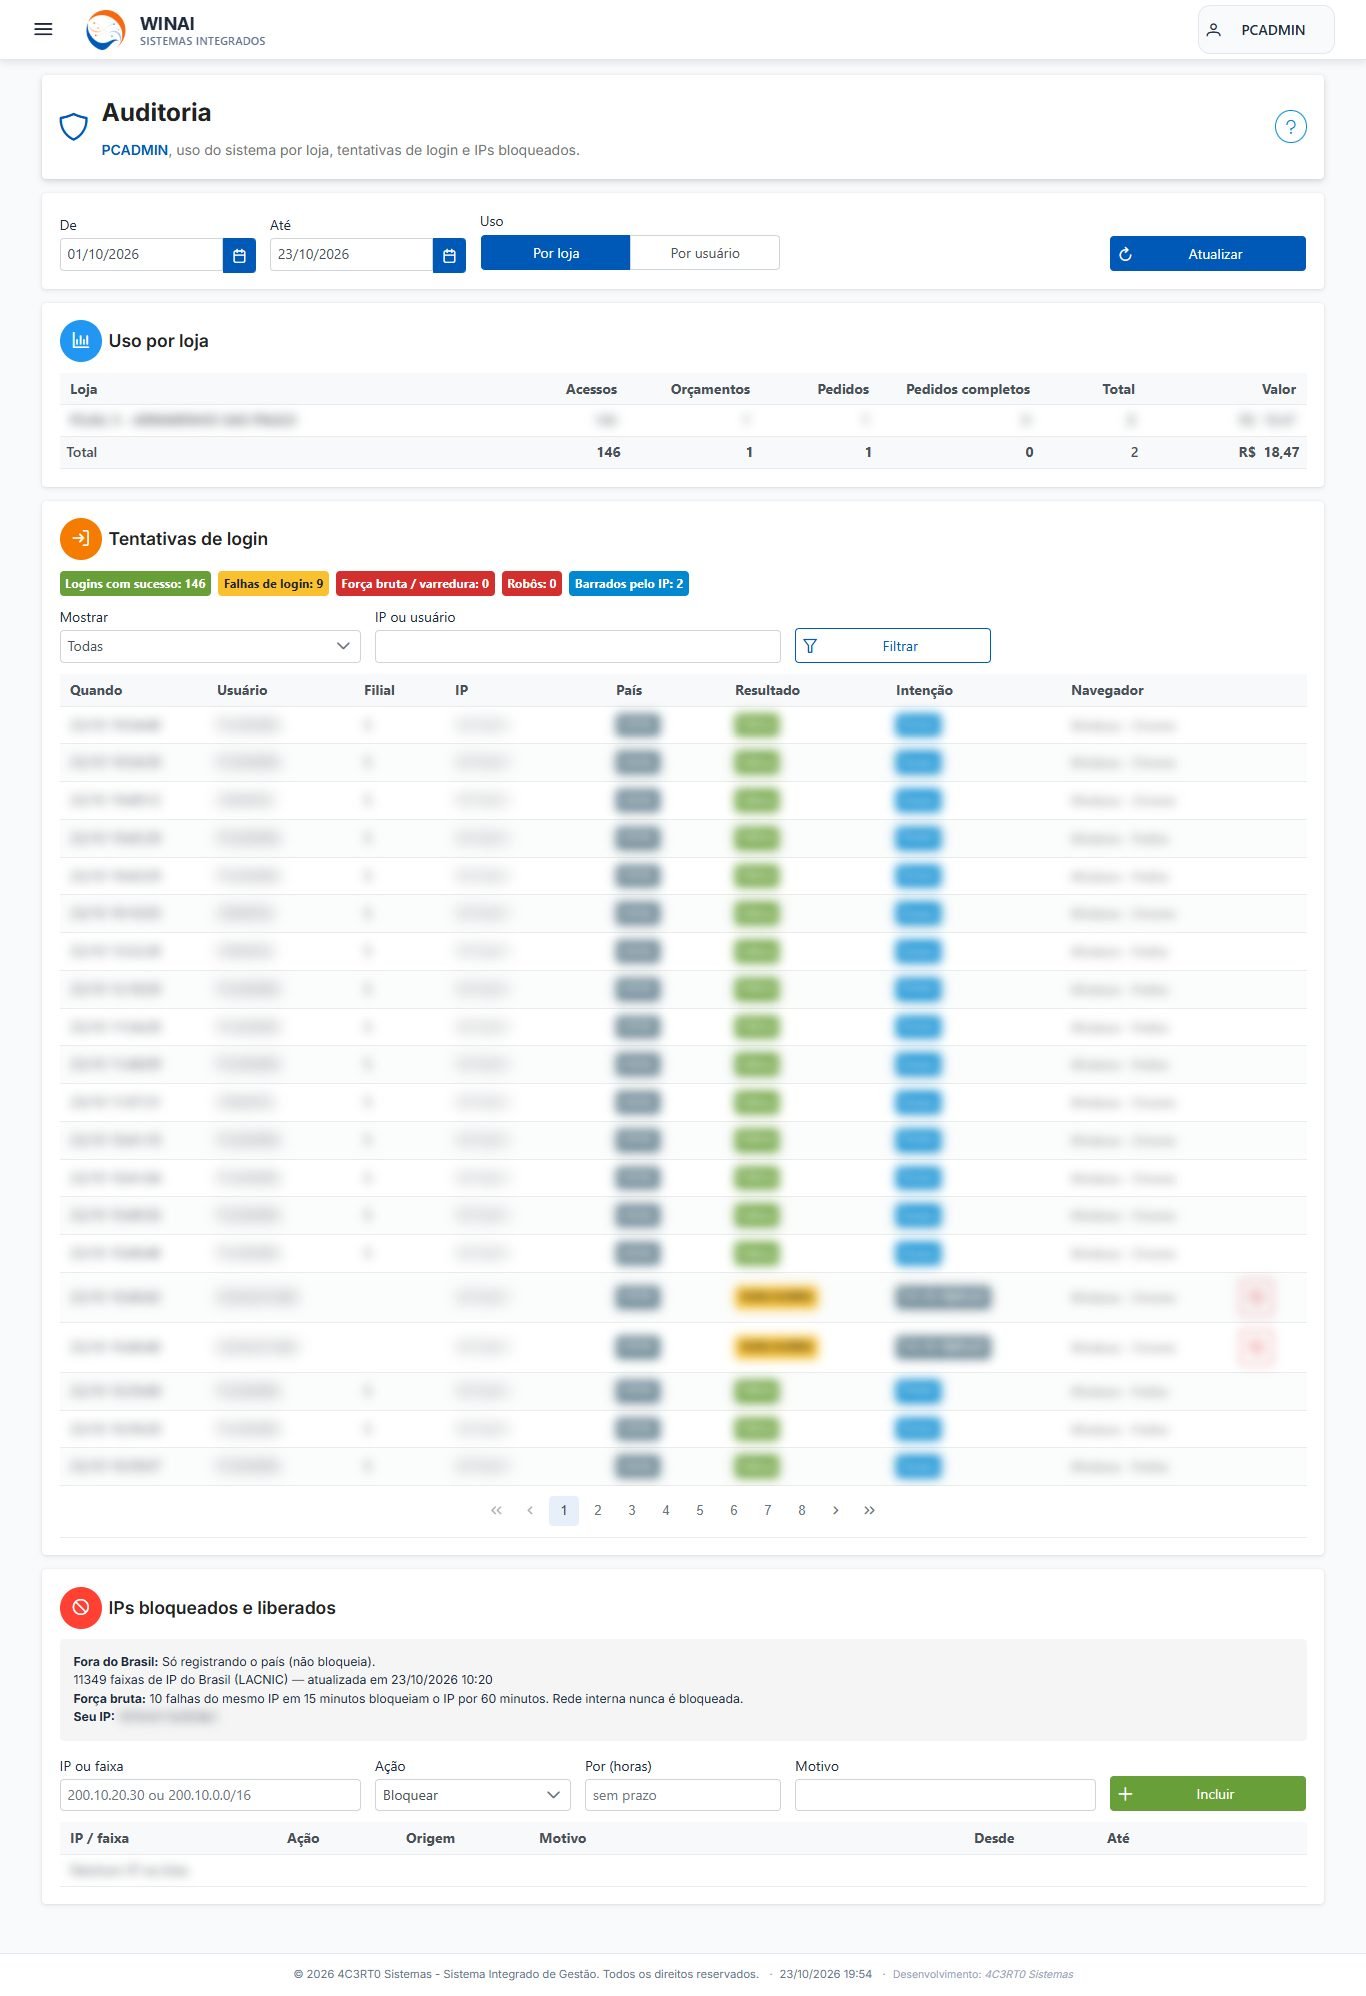Viewport: 1366px width, 1996px height.
Task: Go to last page of login attempts
Action: (x=870, y=1510)
